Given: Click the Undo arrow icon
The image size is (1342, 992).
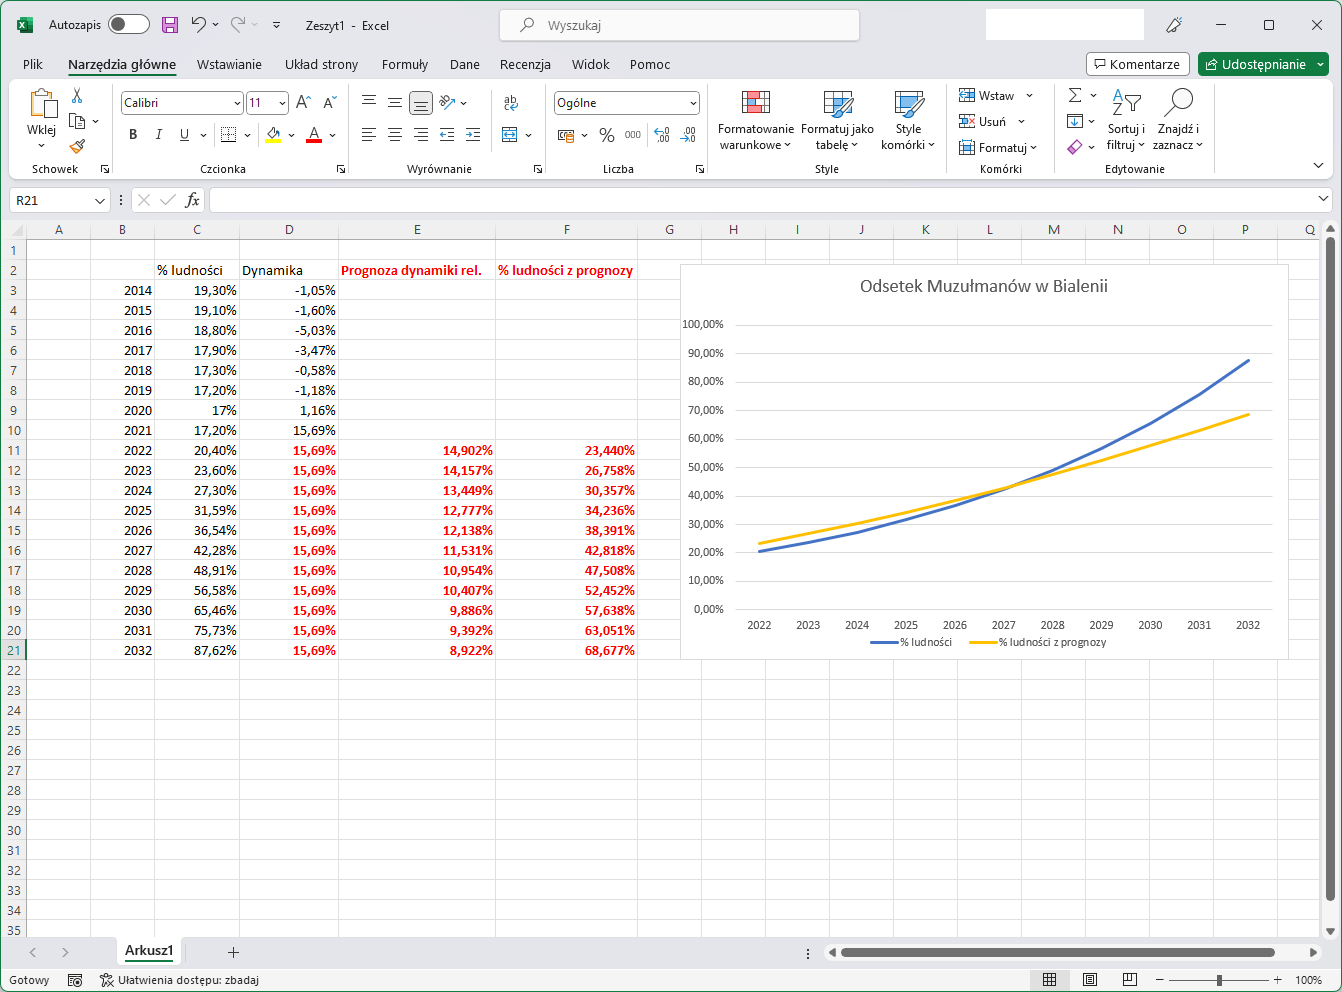Looking at the screenshot, I should 198,25.
